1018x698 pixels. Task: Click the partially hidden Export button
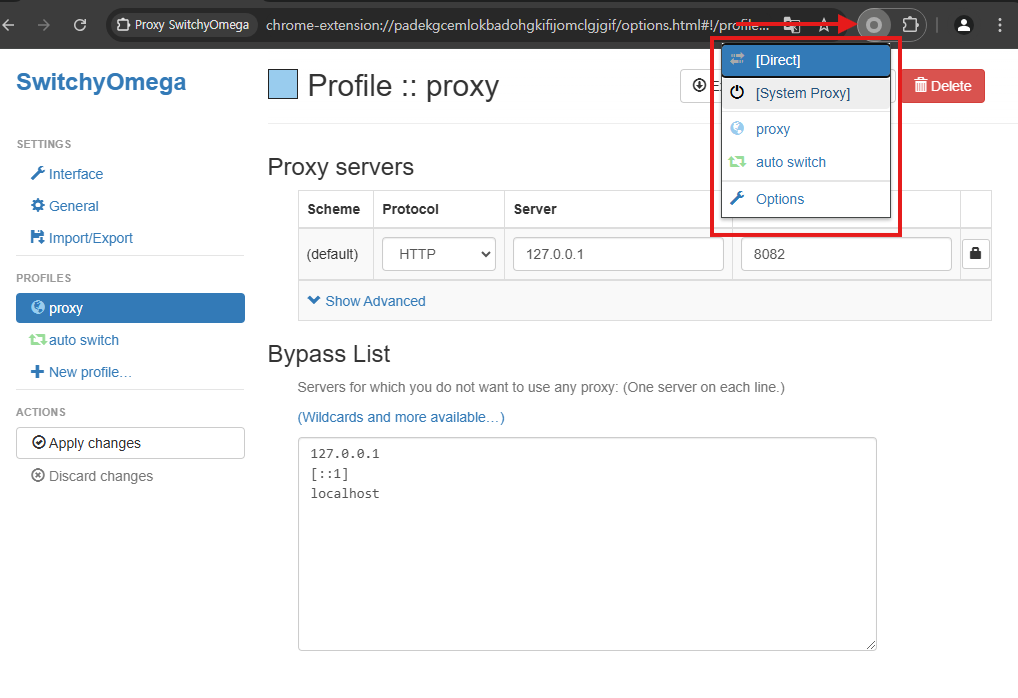(x=701, y=86)
